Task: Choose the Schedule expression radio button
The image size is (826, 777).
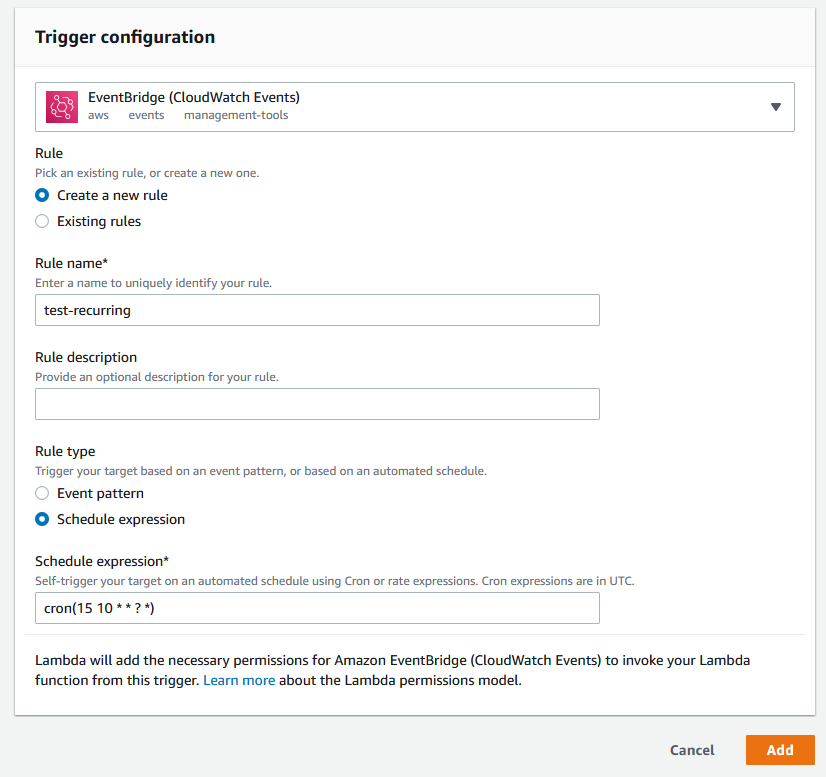Action: point(42,519)
